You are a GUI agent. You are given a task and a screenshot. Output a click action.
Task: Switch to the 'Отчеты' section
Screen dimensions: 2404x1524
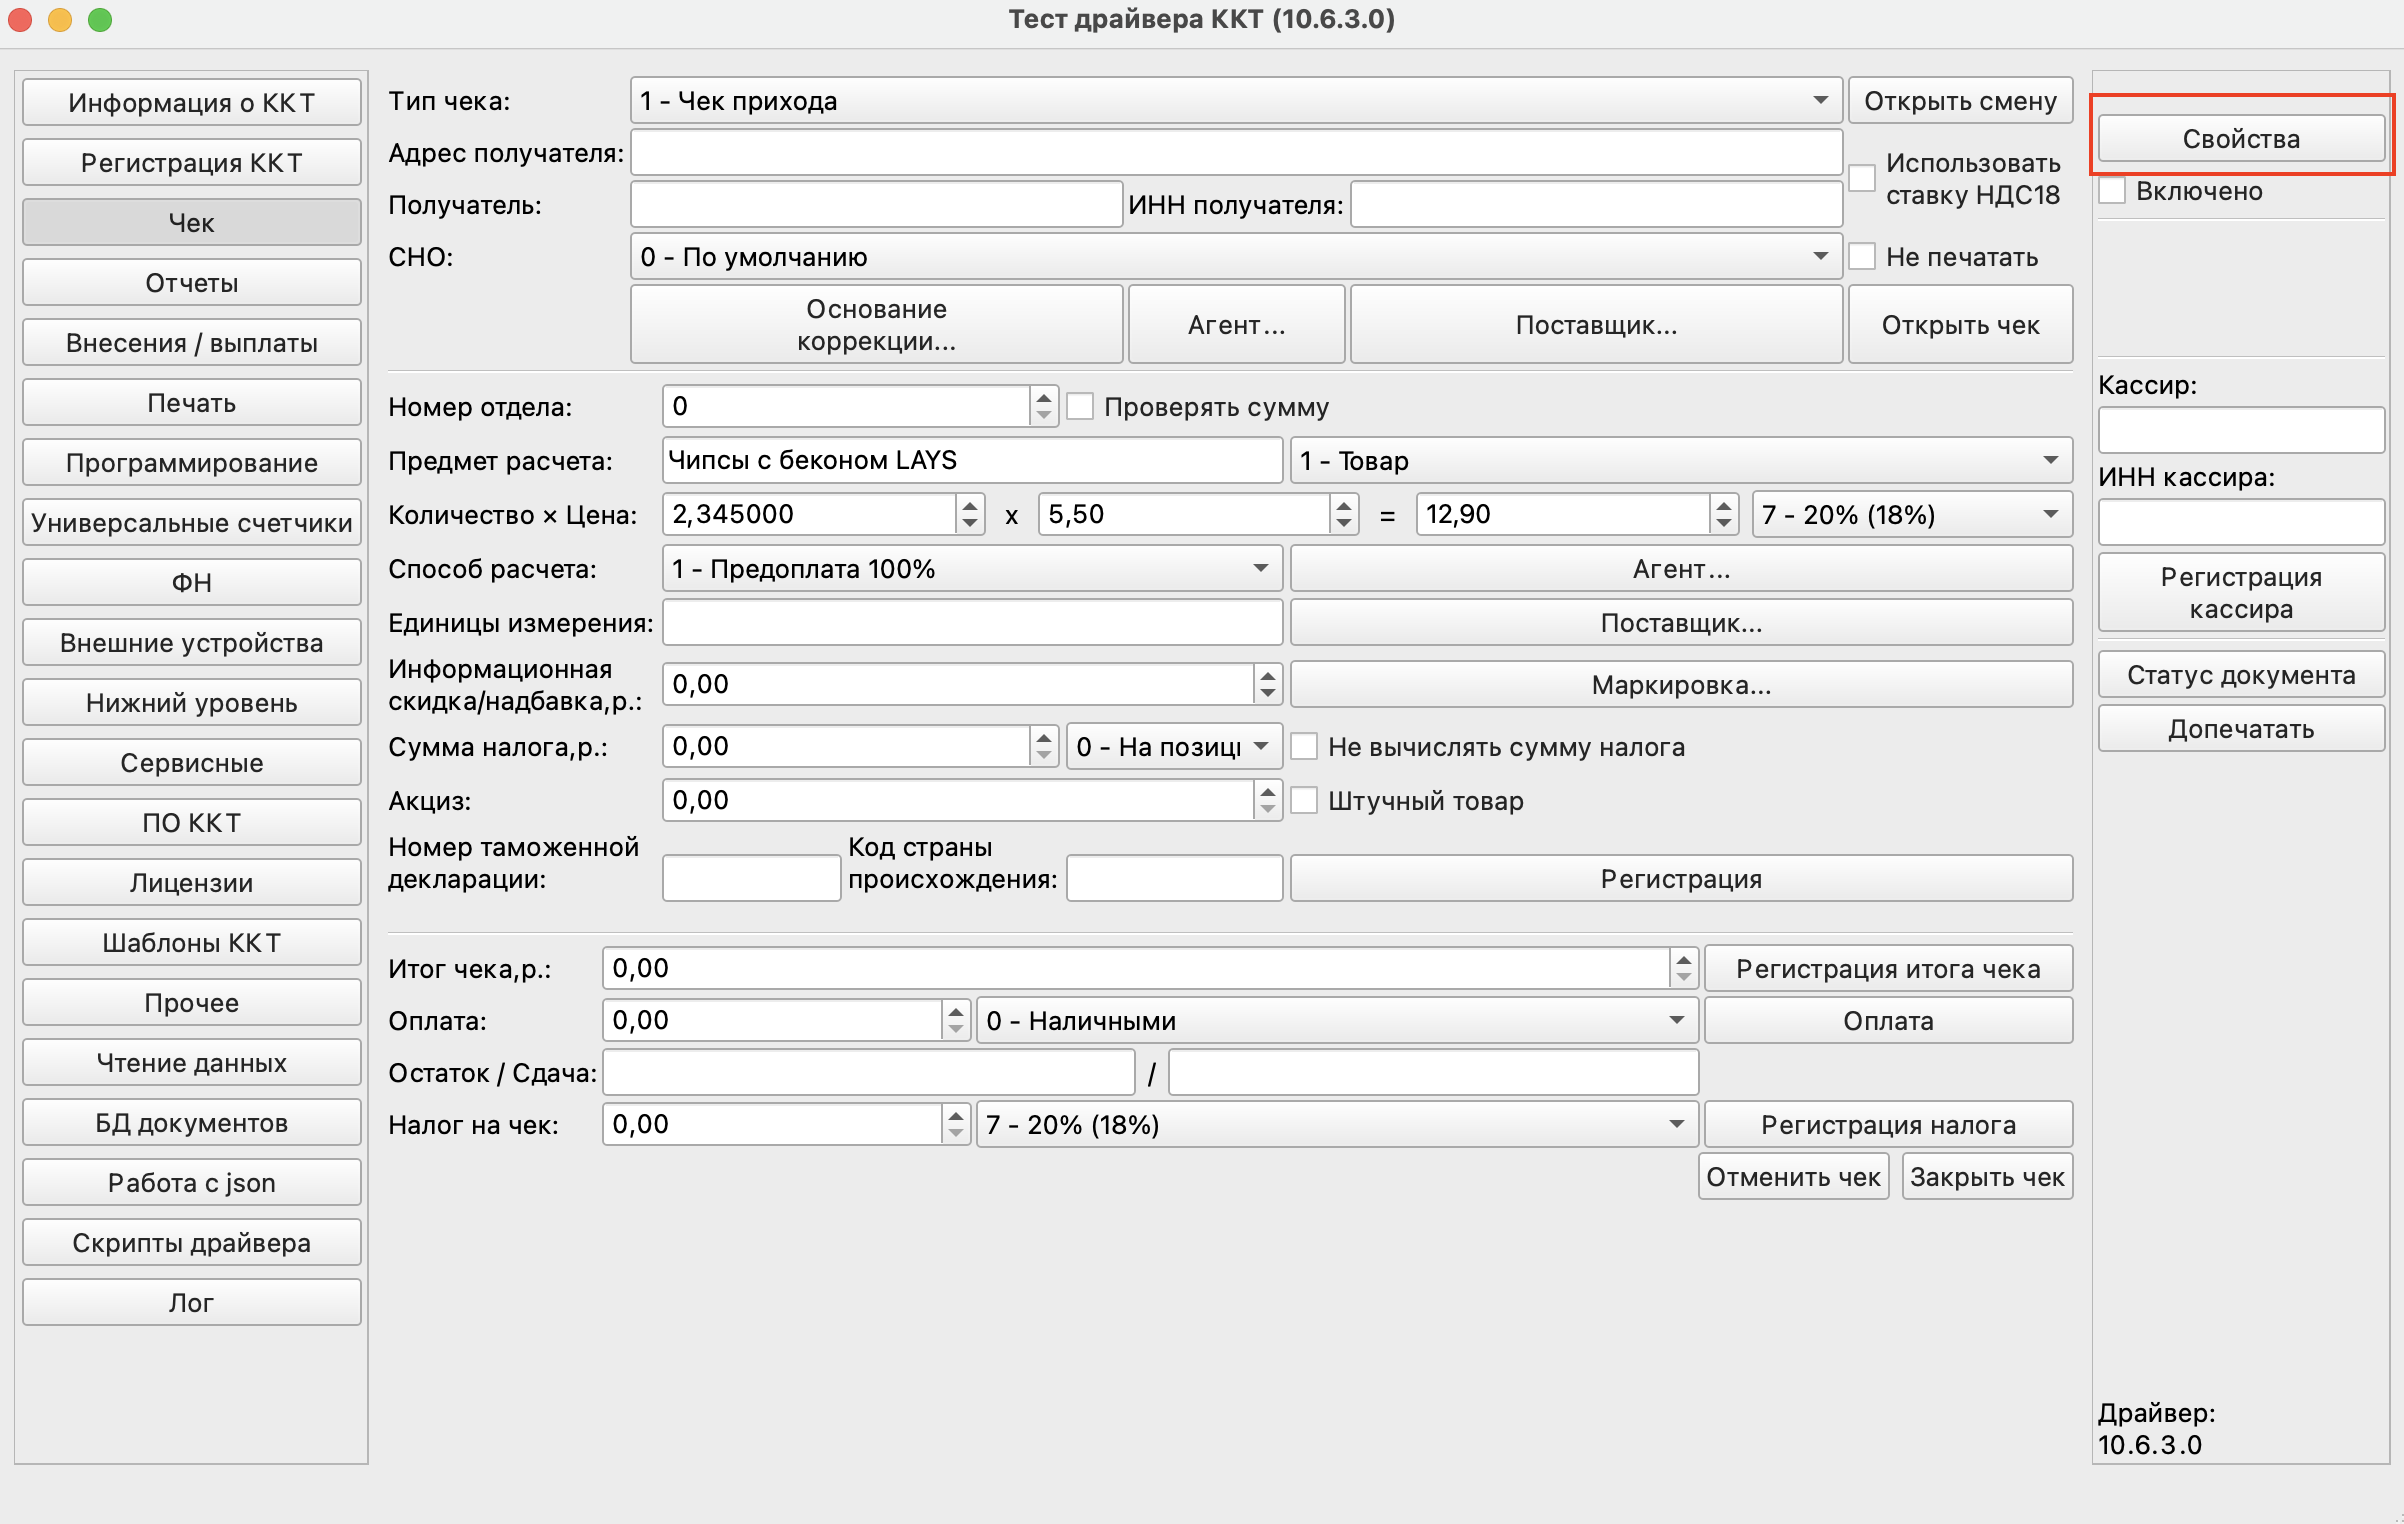coord(191,283)
